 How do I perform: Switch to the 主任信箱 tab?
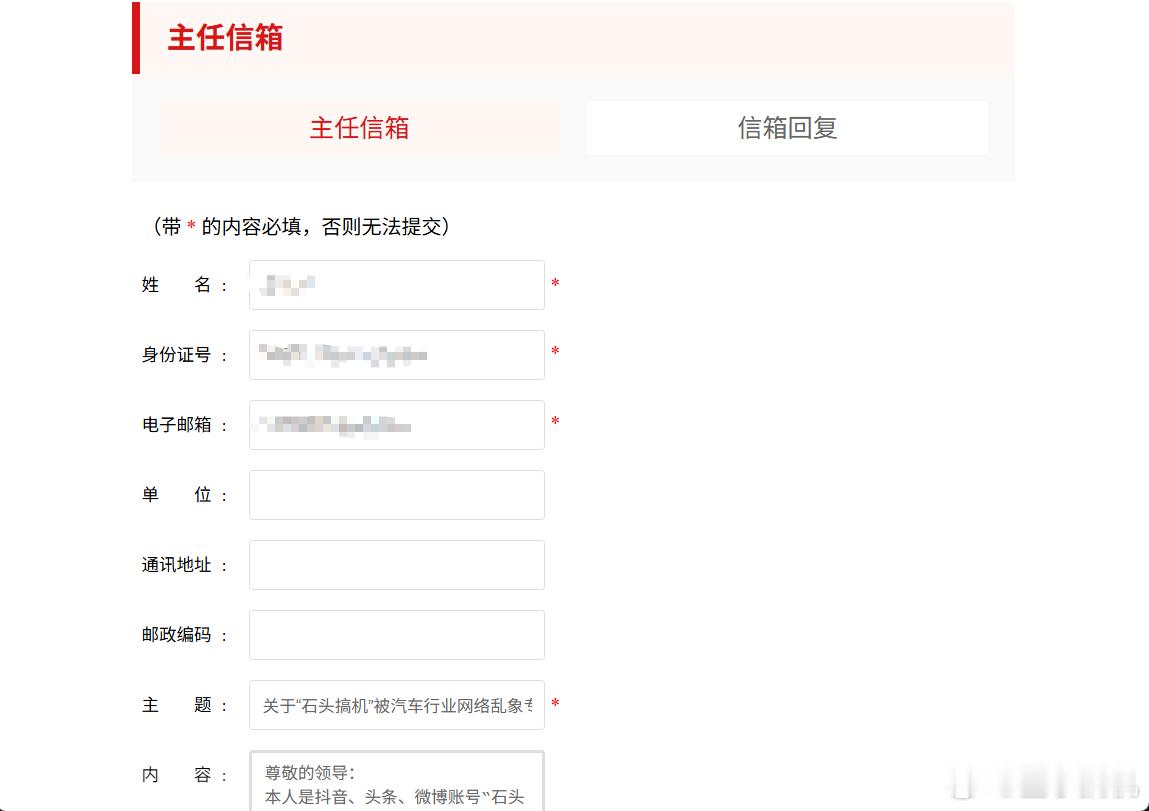tap(360, 127)
